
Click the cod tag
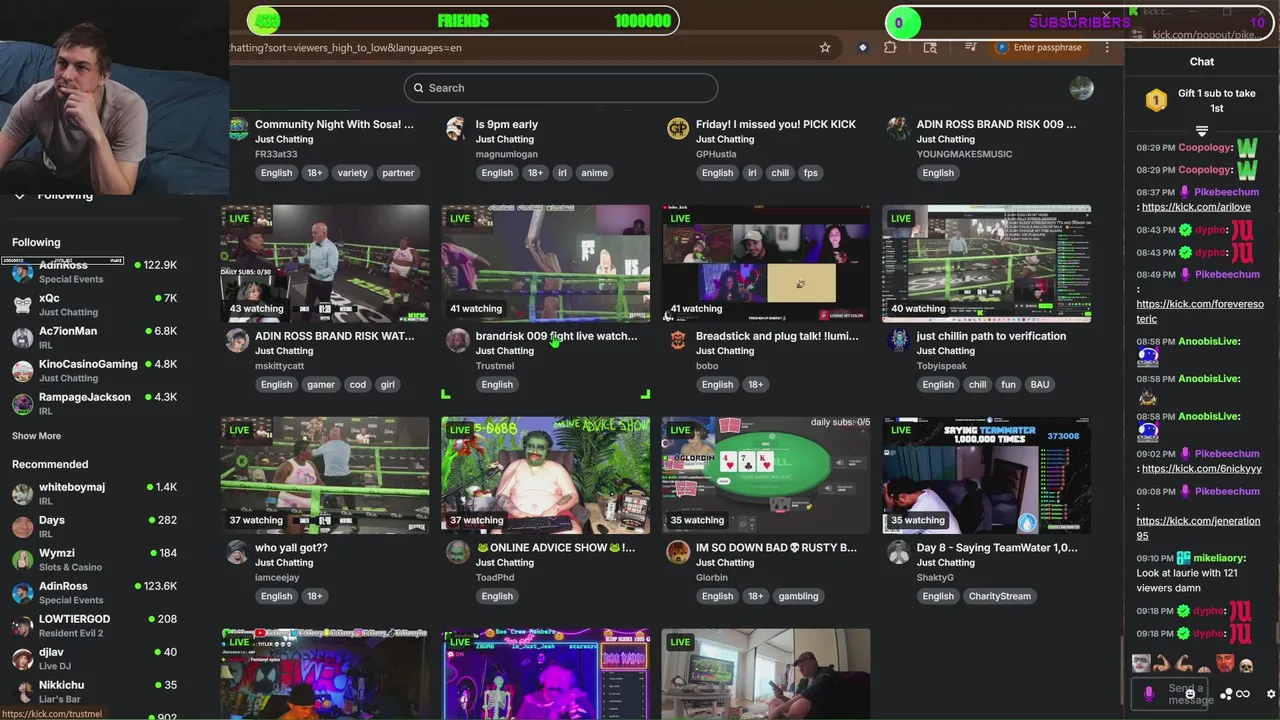click(358, 385)
